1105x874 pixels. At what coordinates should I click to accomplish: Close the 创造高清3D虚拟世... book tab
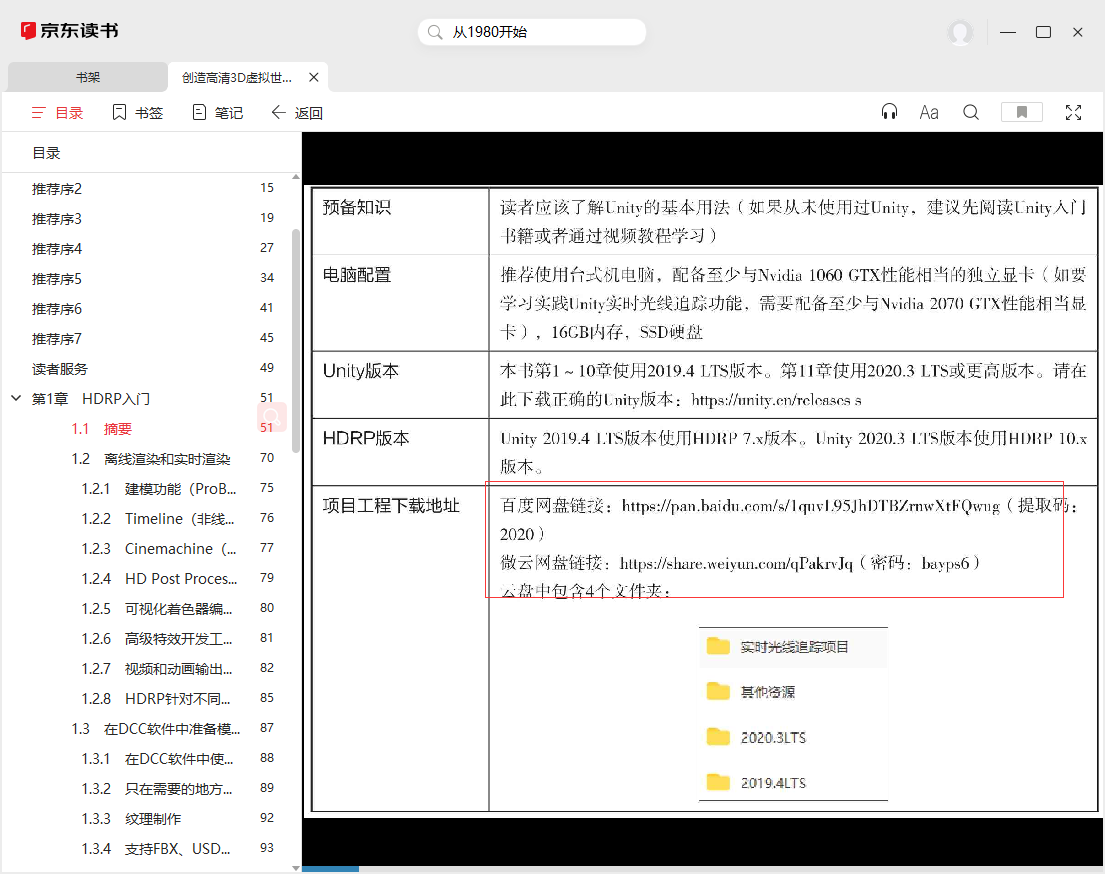314,78
